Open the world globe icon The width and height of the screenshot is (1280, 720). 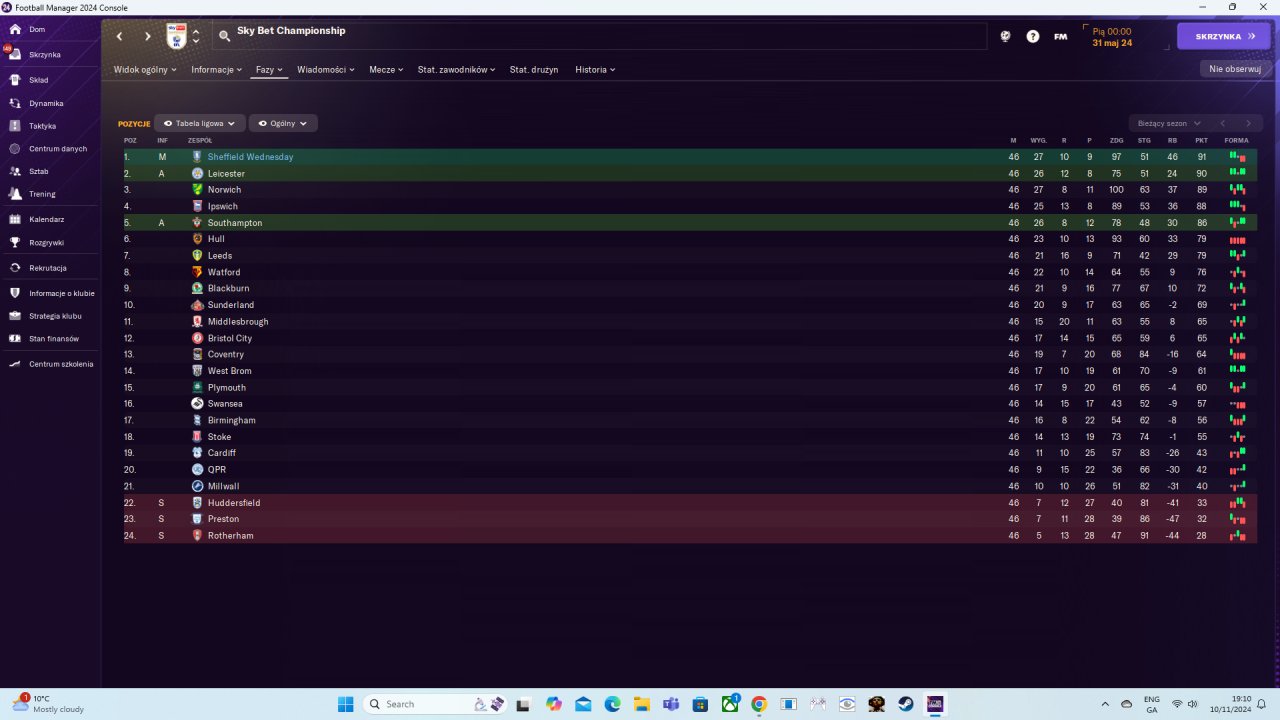pos(1005,36)
